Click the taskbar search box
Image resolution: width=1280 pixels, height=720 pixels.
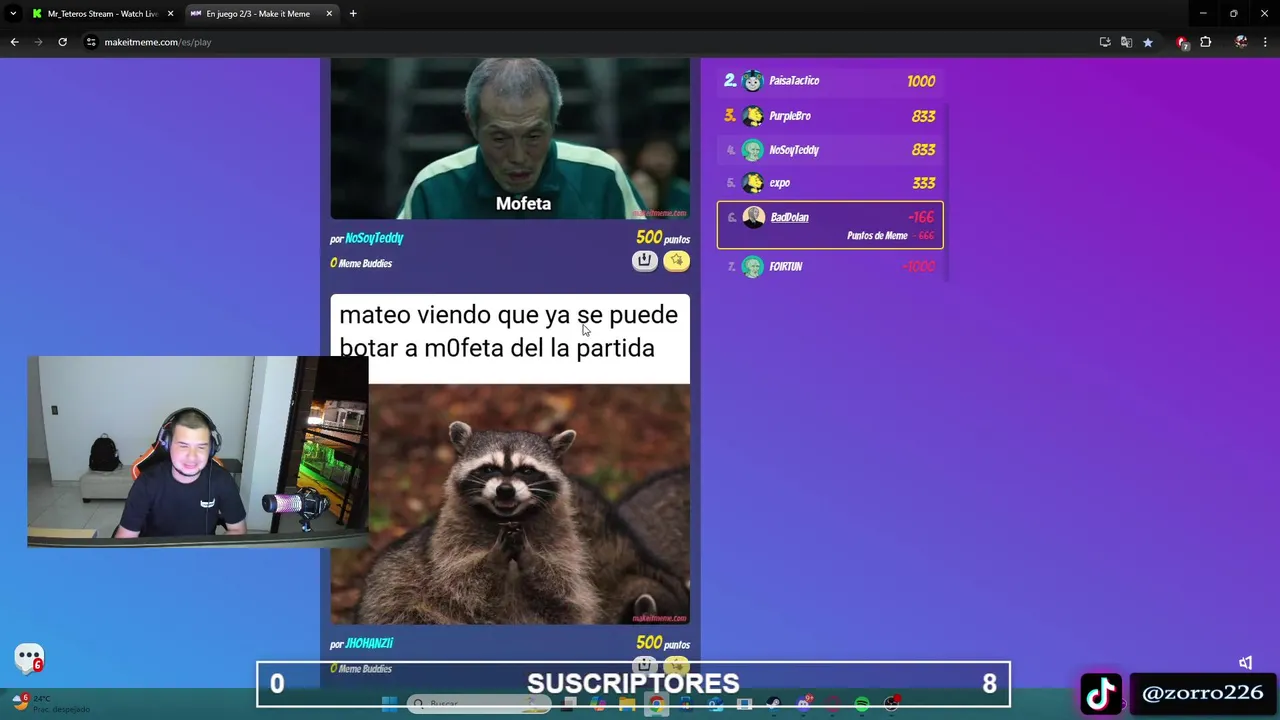(x=480, y=704)
